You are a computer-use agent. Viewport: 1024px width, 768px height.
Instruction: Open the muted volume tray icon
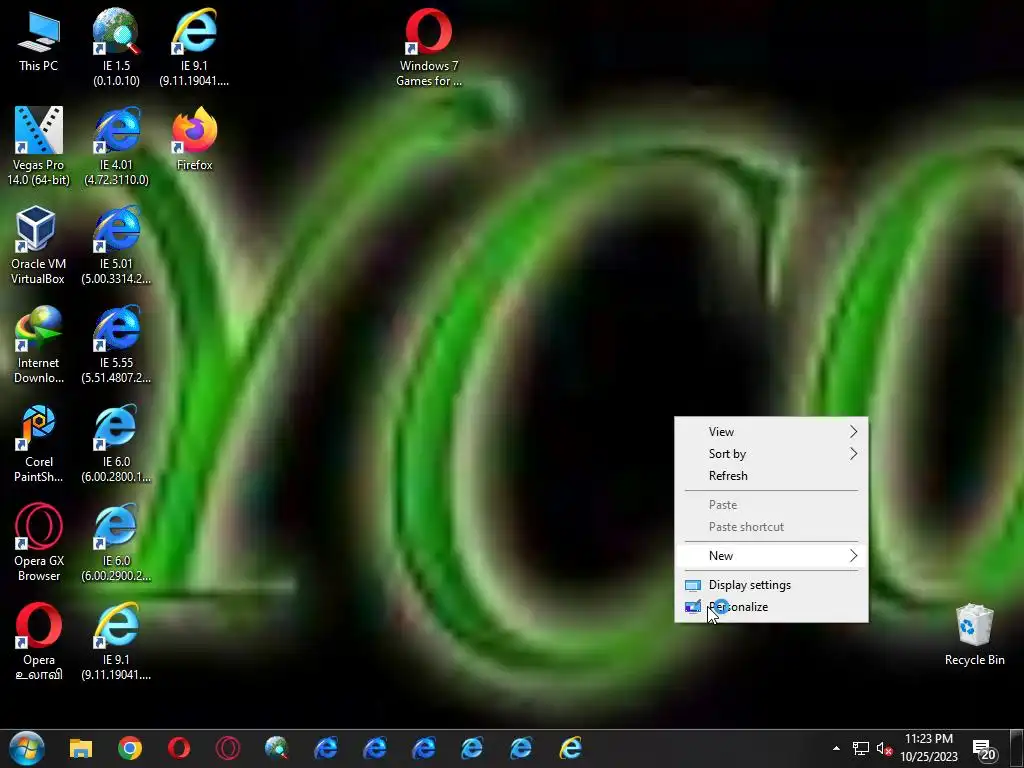tap(884, 748)
